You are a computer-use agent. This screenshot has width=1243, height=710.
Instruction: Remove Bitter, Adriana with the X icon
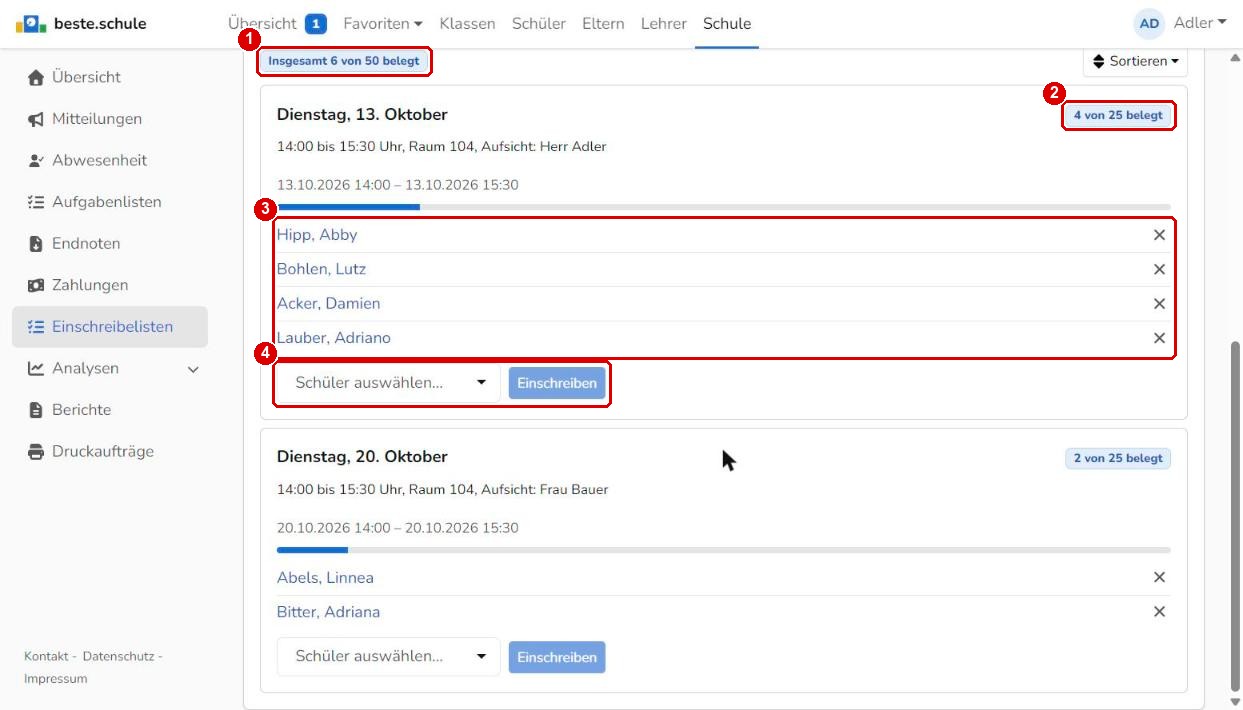tap(1159, 612)
